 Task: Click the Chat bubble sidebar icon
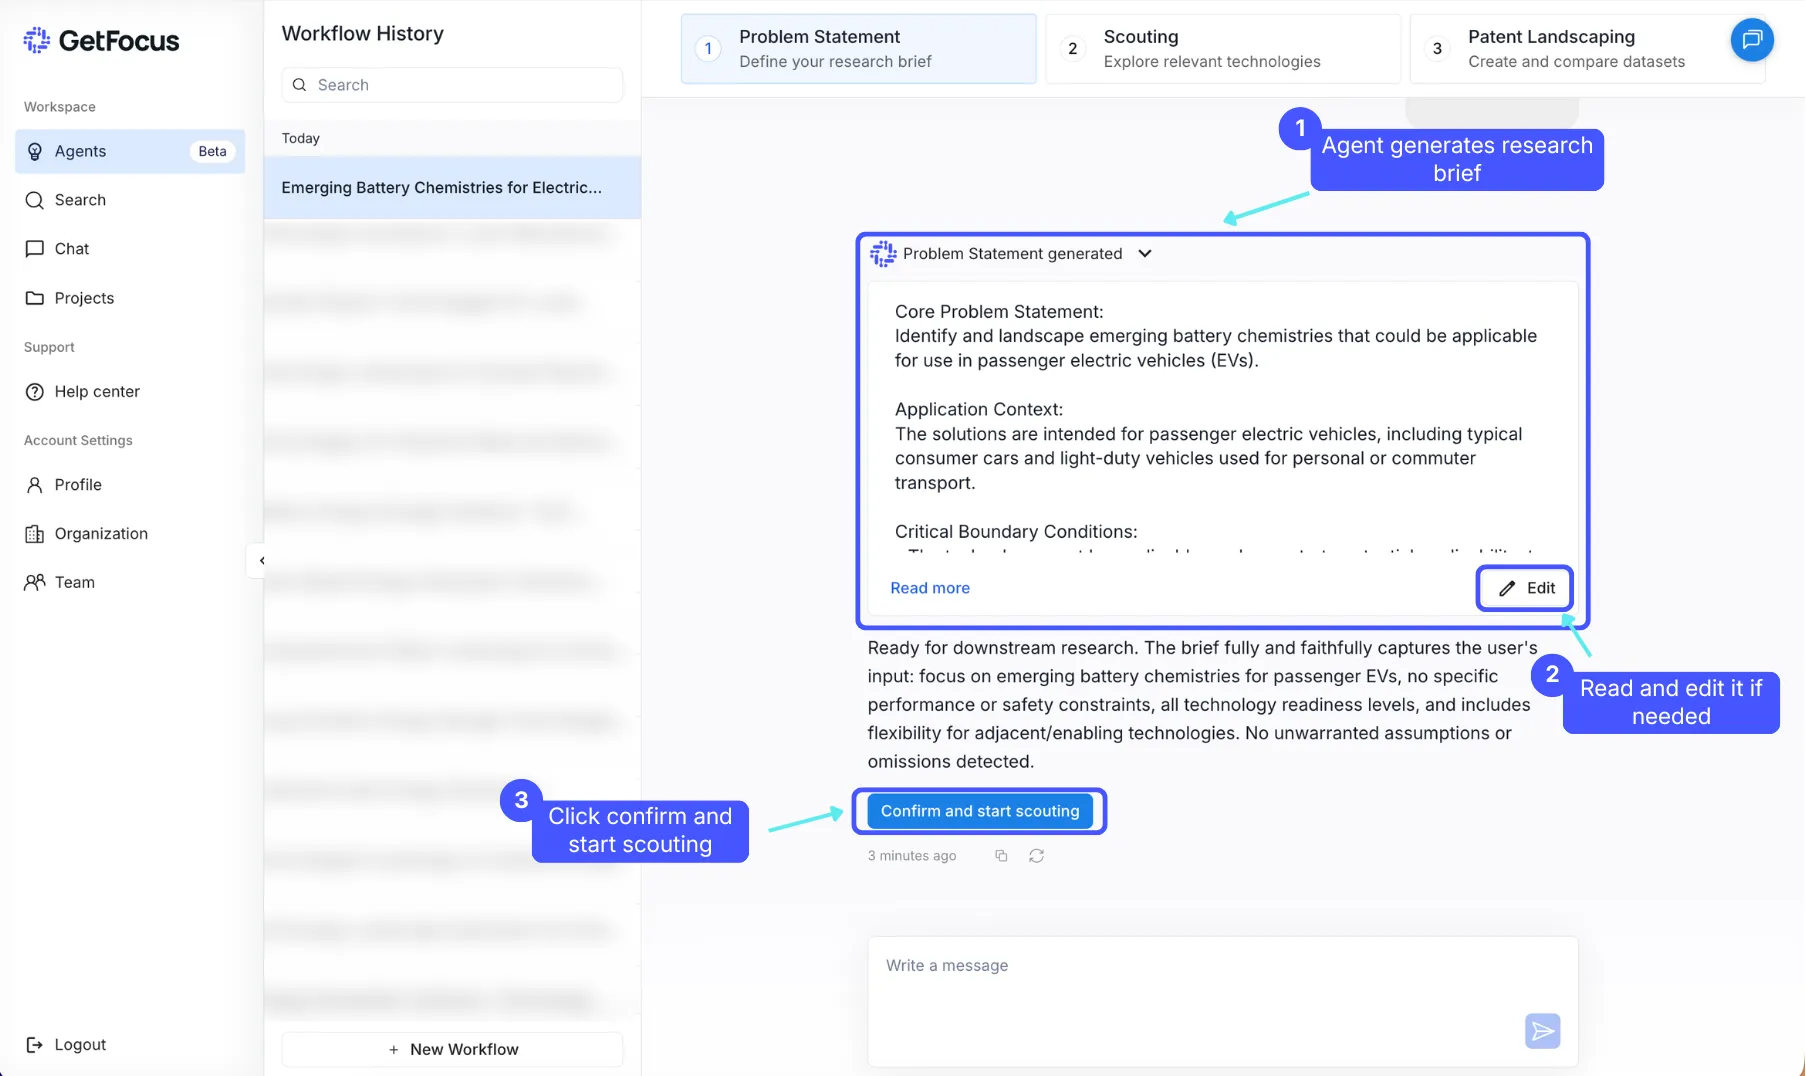point(35,249)
